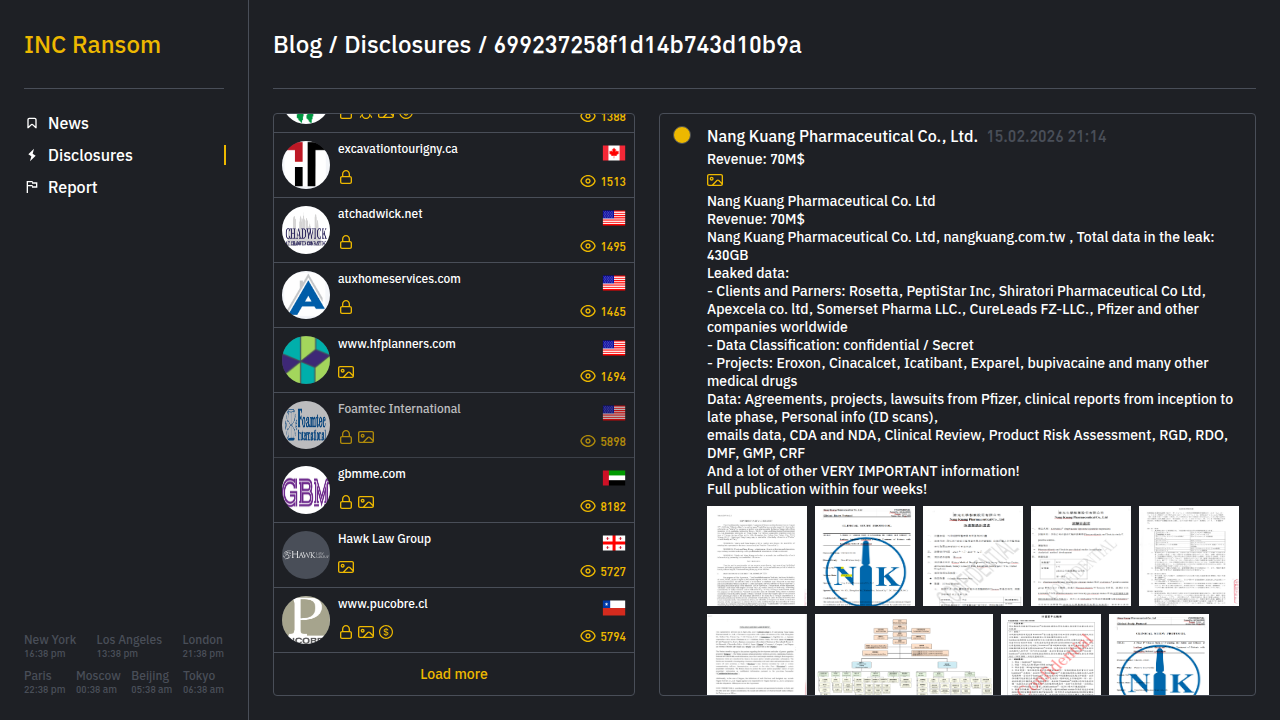Click the lightning icon beside Disclosures
Screen dimensions: 1280x720
pos(32,155)
